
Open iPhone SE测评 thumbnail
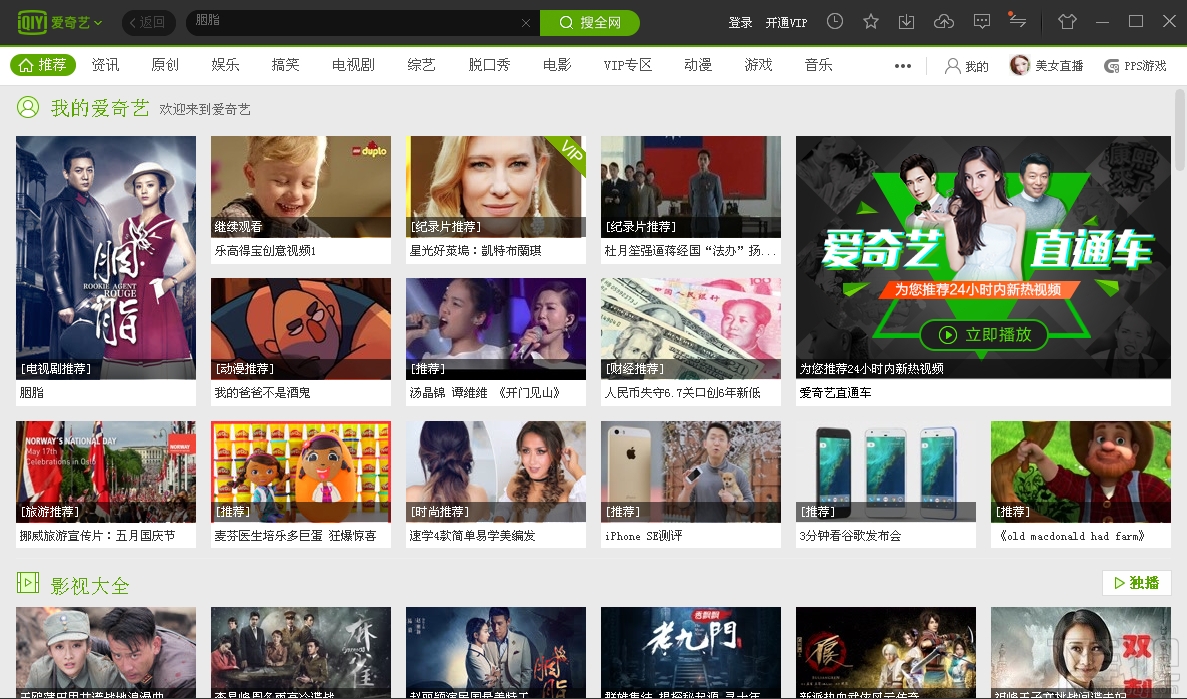click(690, 472)
